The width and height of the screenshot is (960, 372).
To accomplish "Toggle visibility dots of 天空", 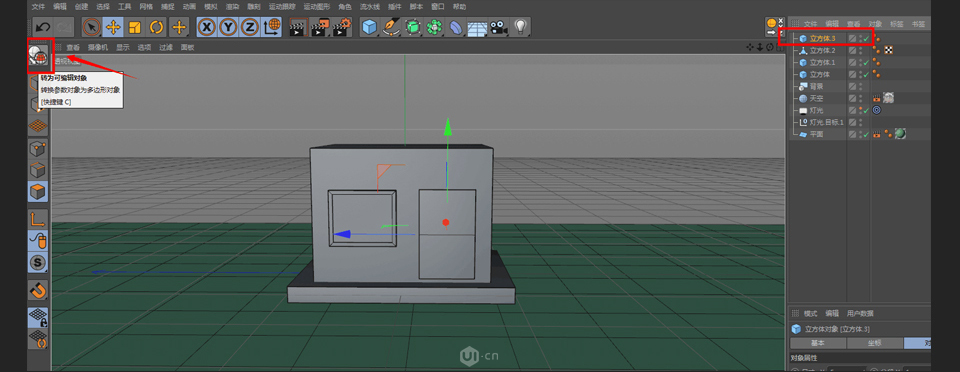I will tap(861, 98).
